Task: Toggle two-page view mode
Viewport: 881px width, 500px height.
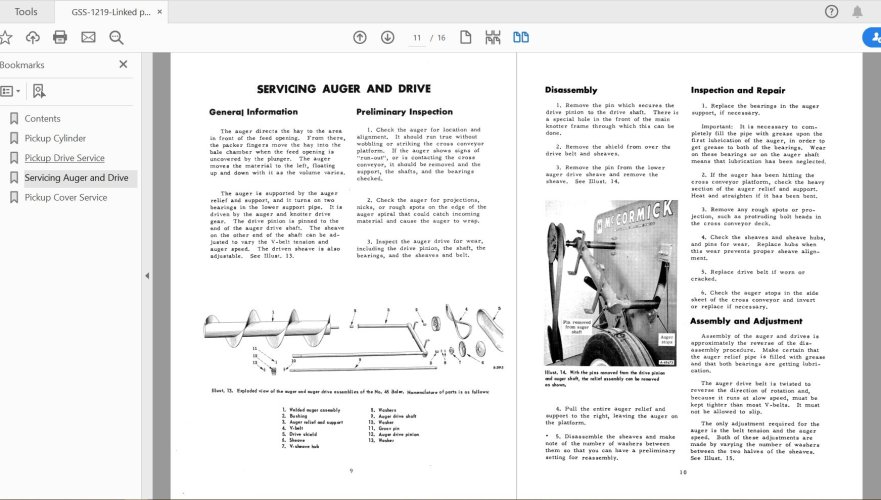Action: tap(521, 37)
